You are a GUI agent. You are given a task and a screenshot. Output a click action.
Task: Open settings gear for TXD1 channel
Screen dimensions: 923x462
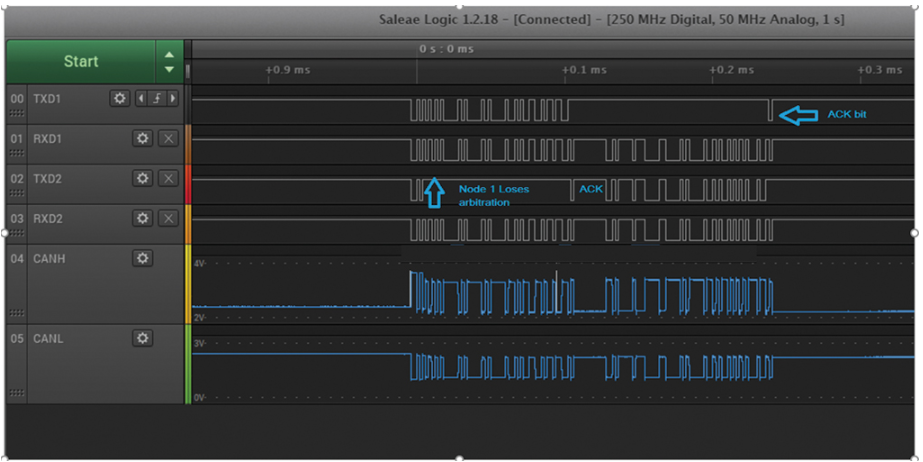(119, 98)
